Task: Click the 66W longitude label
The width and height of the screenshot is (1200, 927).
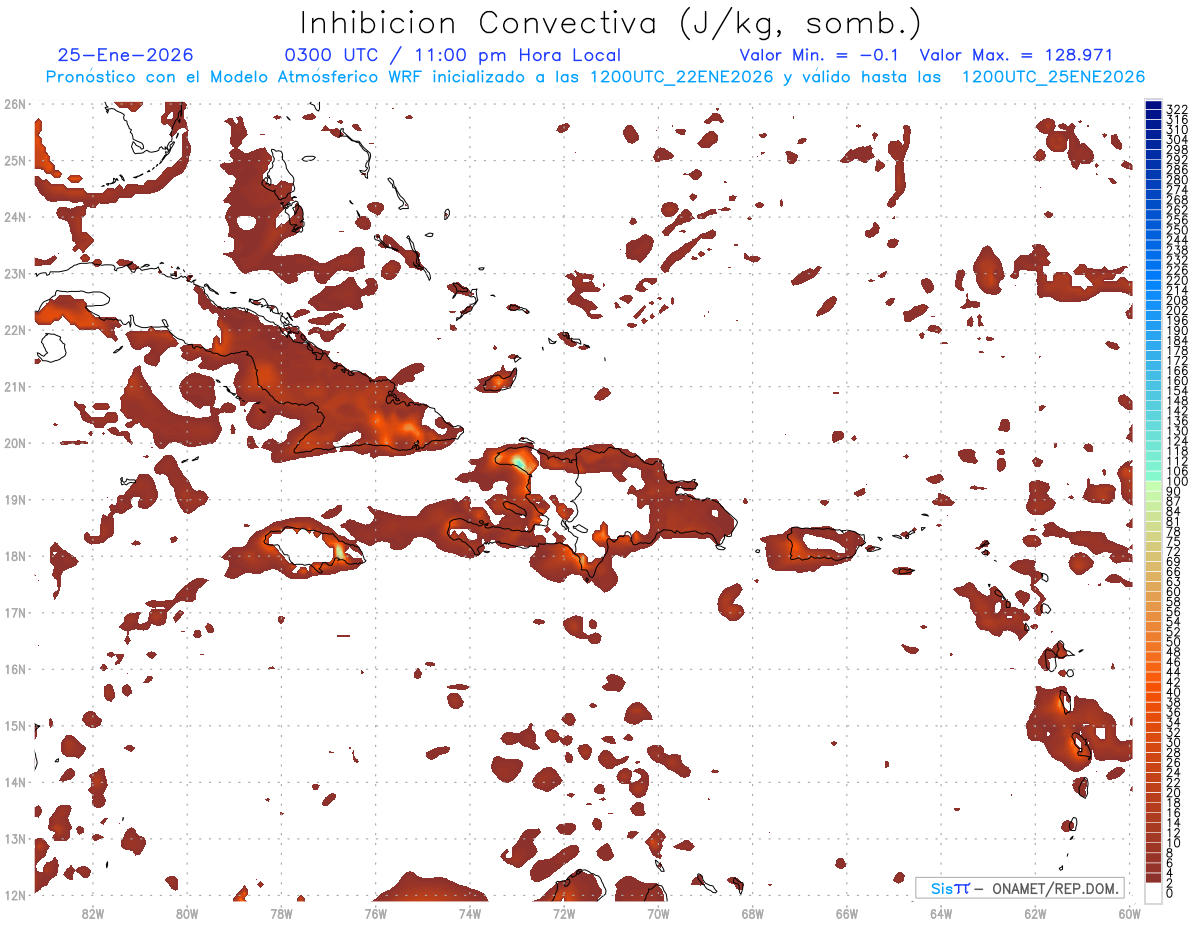Action: pyautogui.click(x=847, y=912)
